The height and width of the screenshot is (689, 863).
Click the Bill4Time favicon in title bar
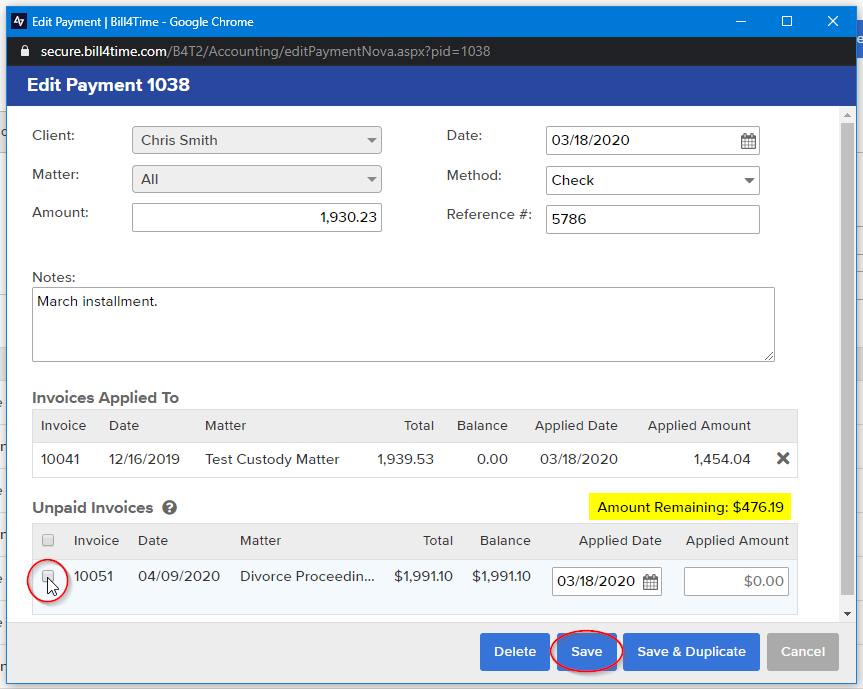pos(19,21)
